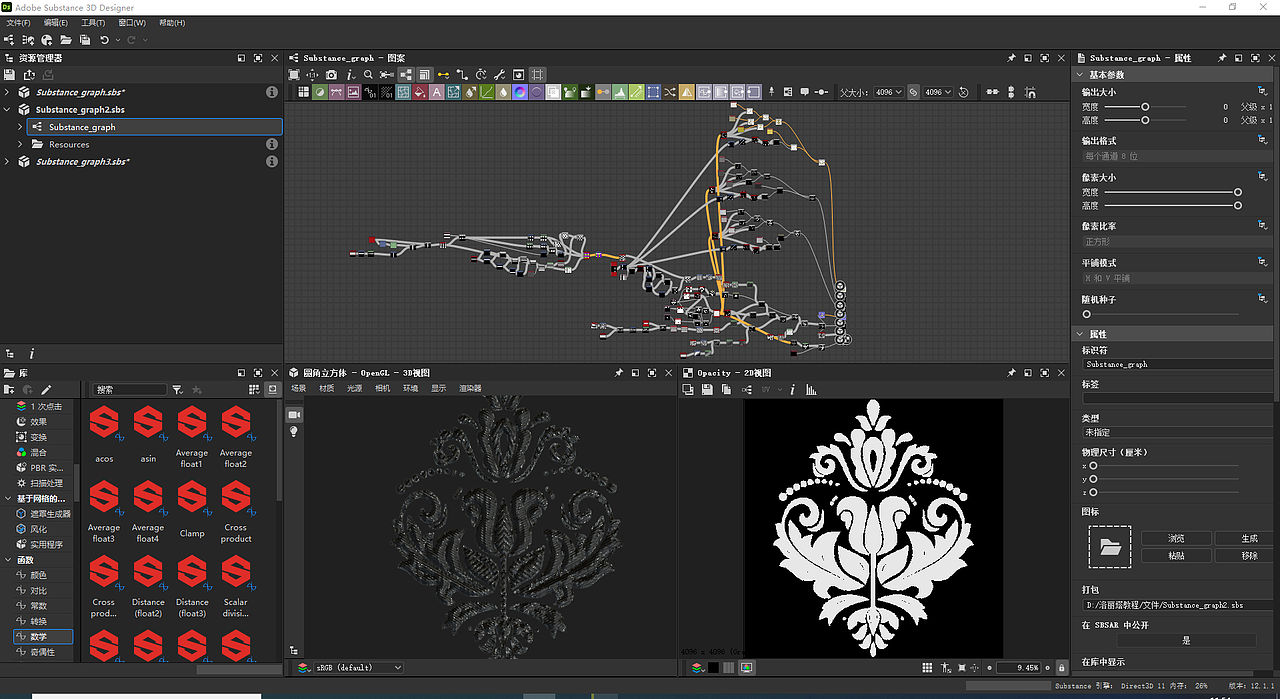Click the 浏览 button in the properties panel
1280x699 pixels.
1175,538
